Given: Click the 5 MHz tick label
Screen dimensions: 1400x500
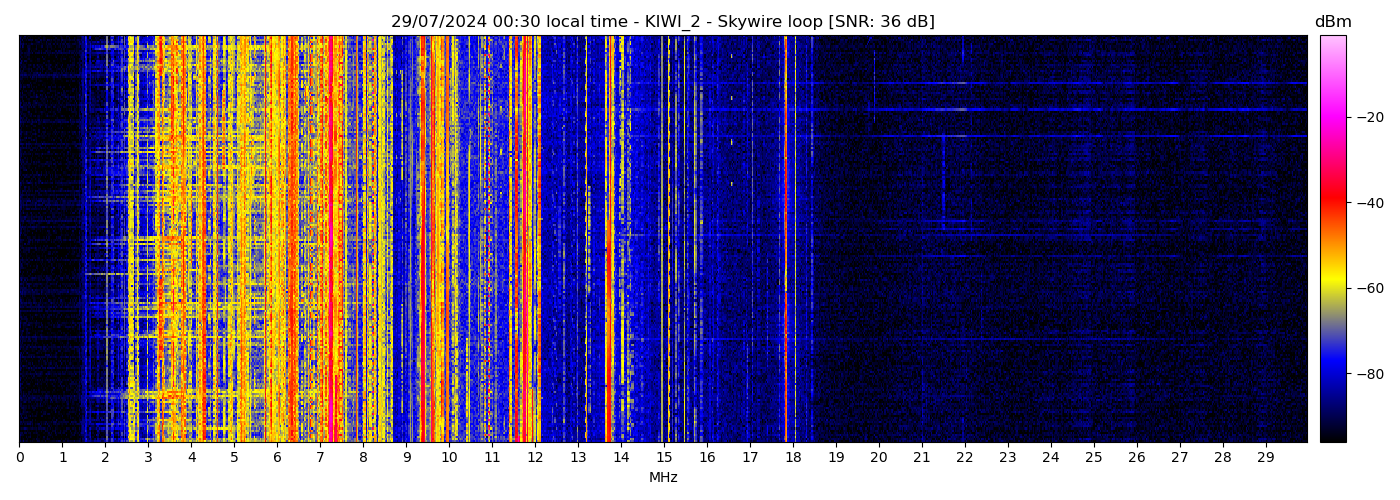Looking at the screenshot, I should pyautogui.click(x=234, y=457).
